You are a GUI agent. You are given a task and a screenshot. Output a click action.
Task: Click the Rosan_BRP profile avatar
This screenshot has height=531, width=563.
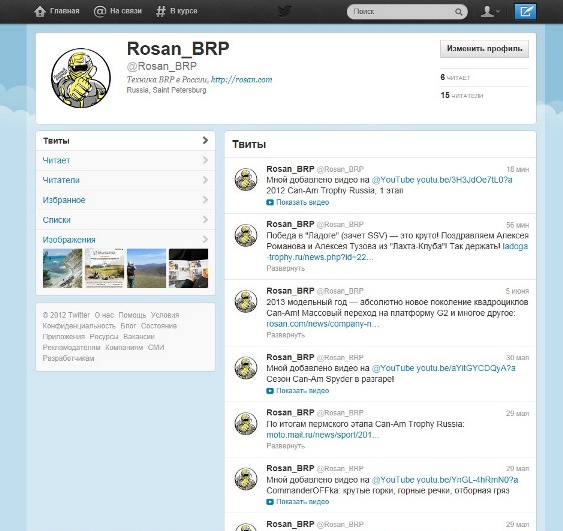click(81, 78)
